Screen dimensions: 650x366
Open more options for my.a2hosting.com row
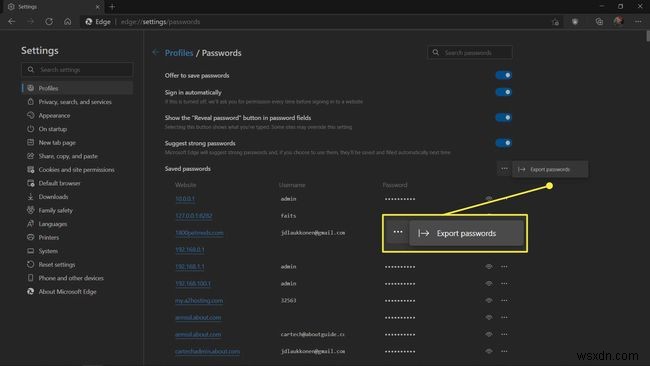(504, 301)
